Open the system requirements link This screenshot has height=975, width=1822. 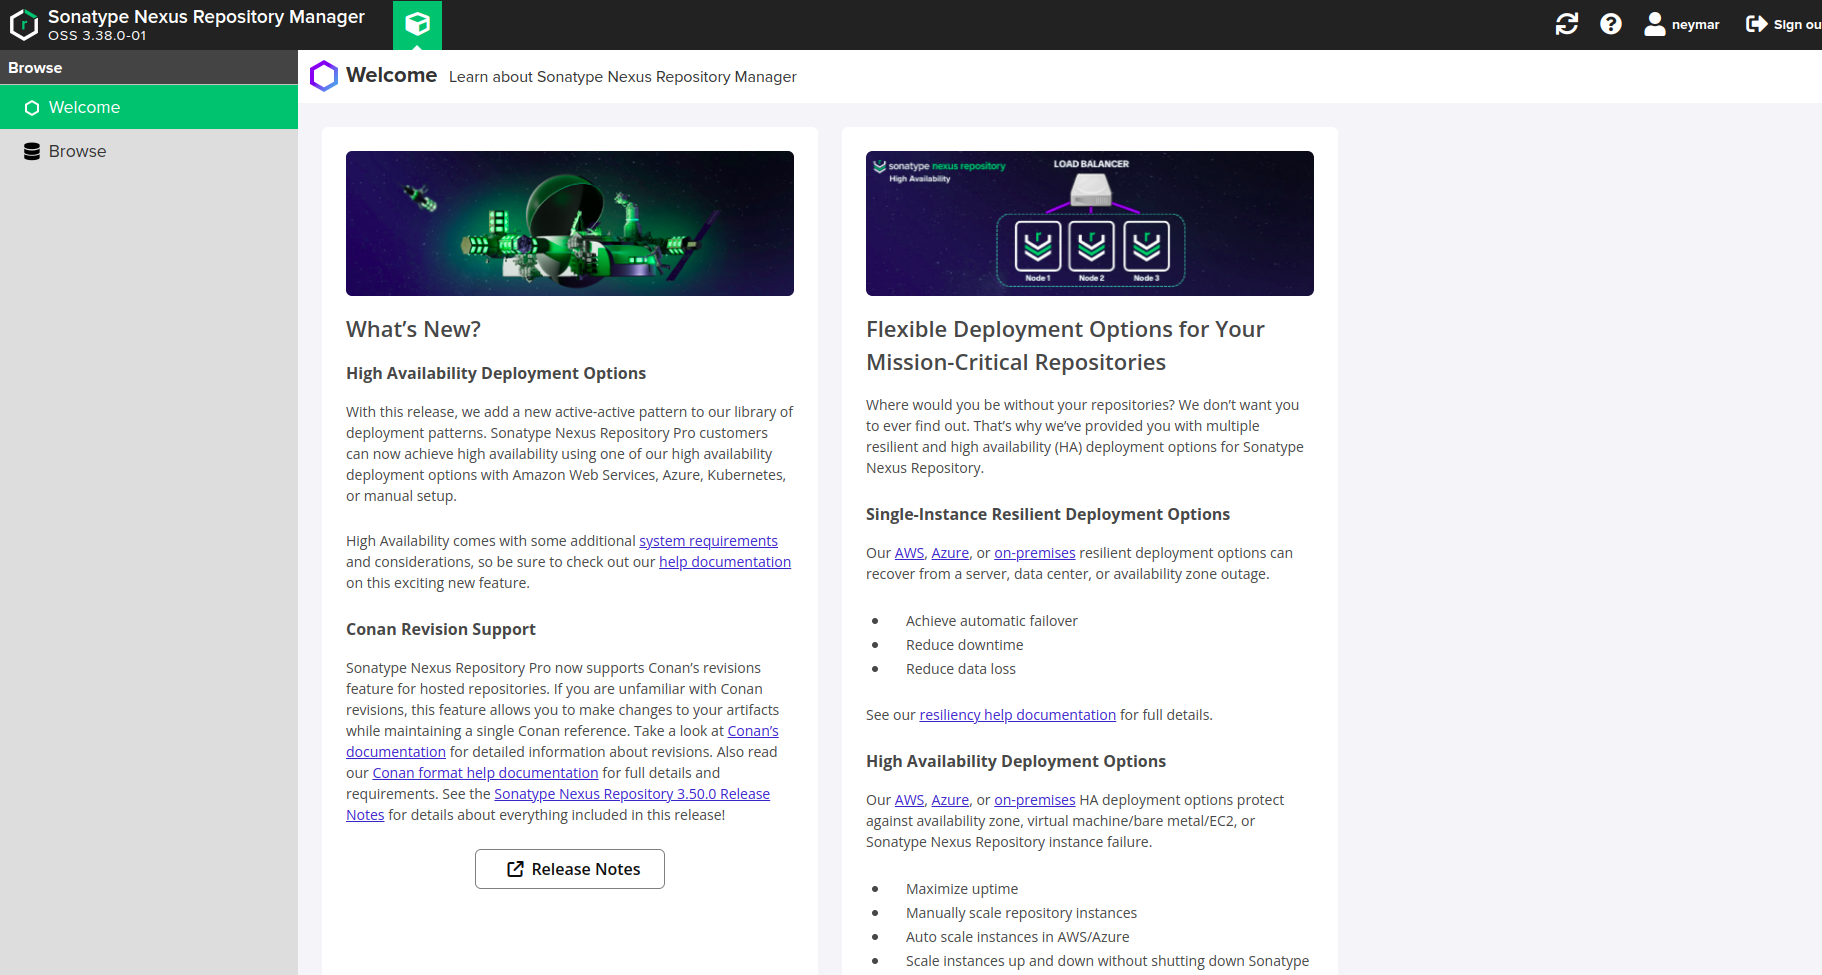(x=708, y=541)
